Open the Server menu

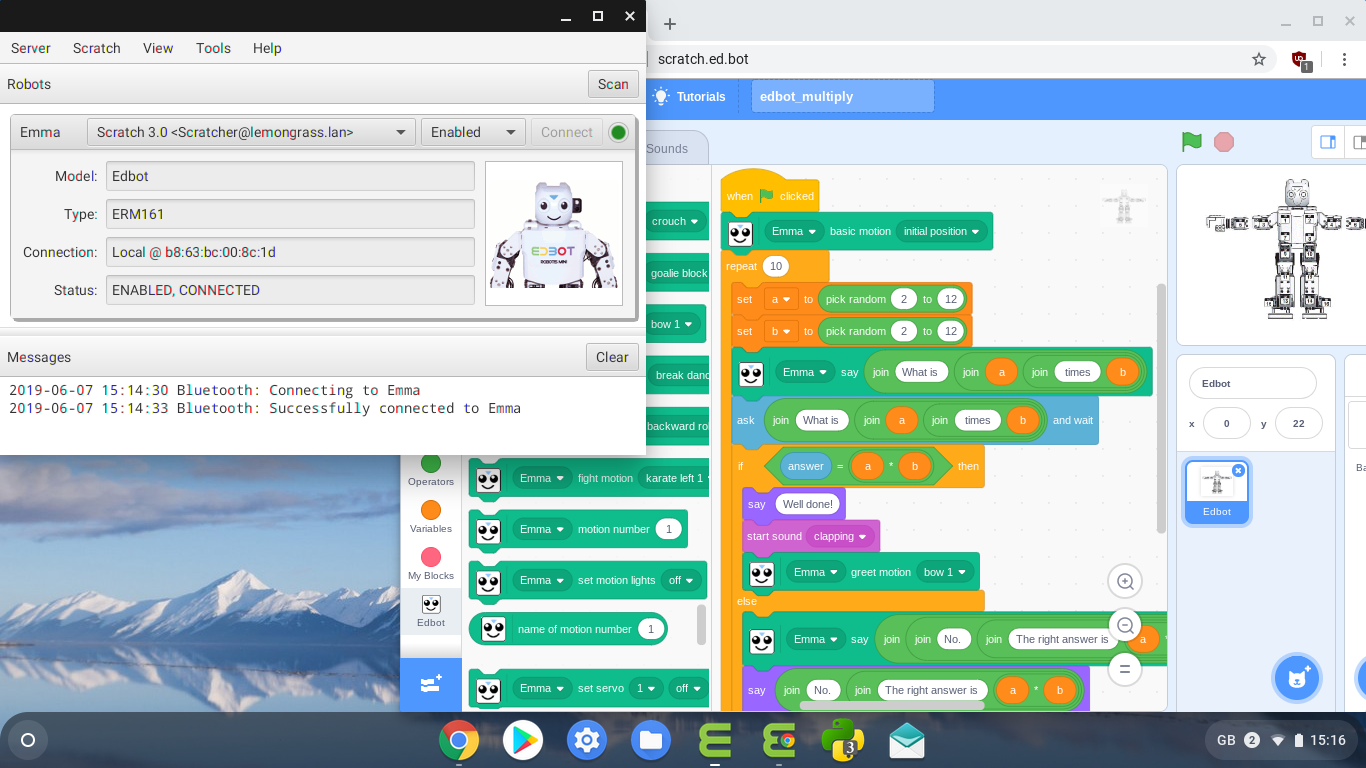[31, 48]
